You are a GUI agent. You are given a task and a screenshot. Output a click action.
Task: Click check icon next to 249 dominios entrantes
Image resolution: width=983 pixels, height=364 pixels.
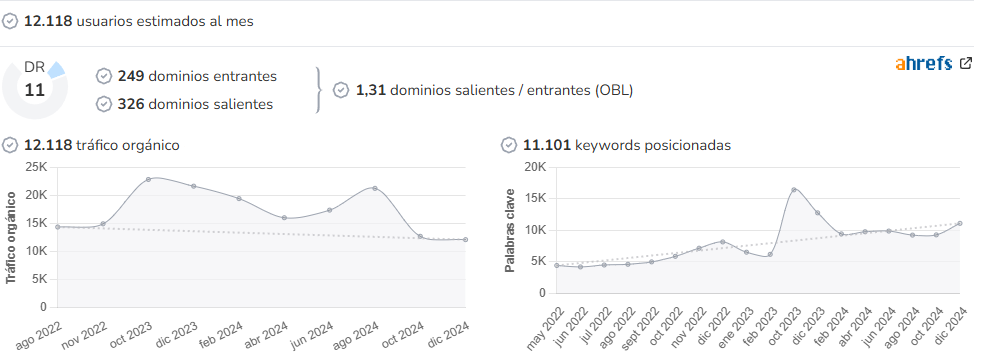tap(103, 76)
